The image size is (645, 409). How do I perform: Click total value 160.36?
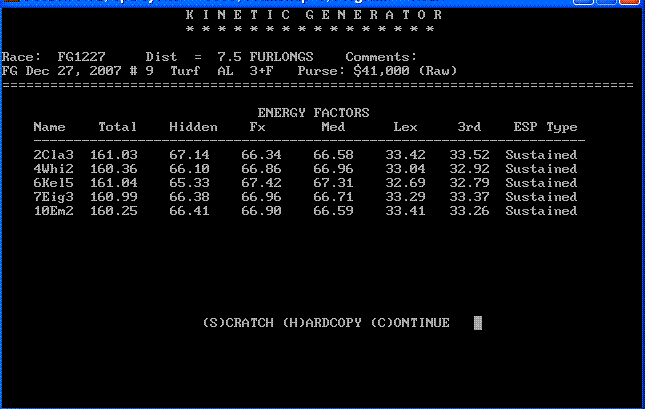(x=114, y=169)
